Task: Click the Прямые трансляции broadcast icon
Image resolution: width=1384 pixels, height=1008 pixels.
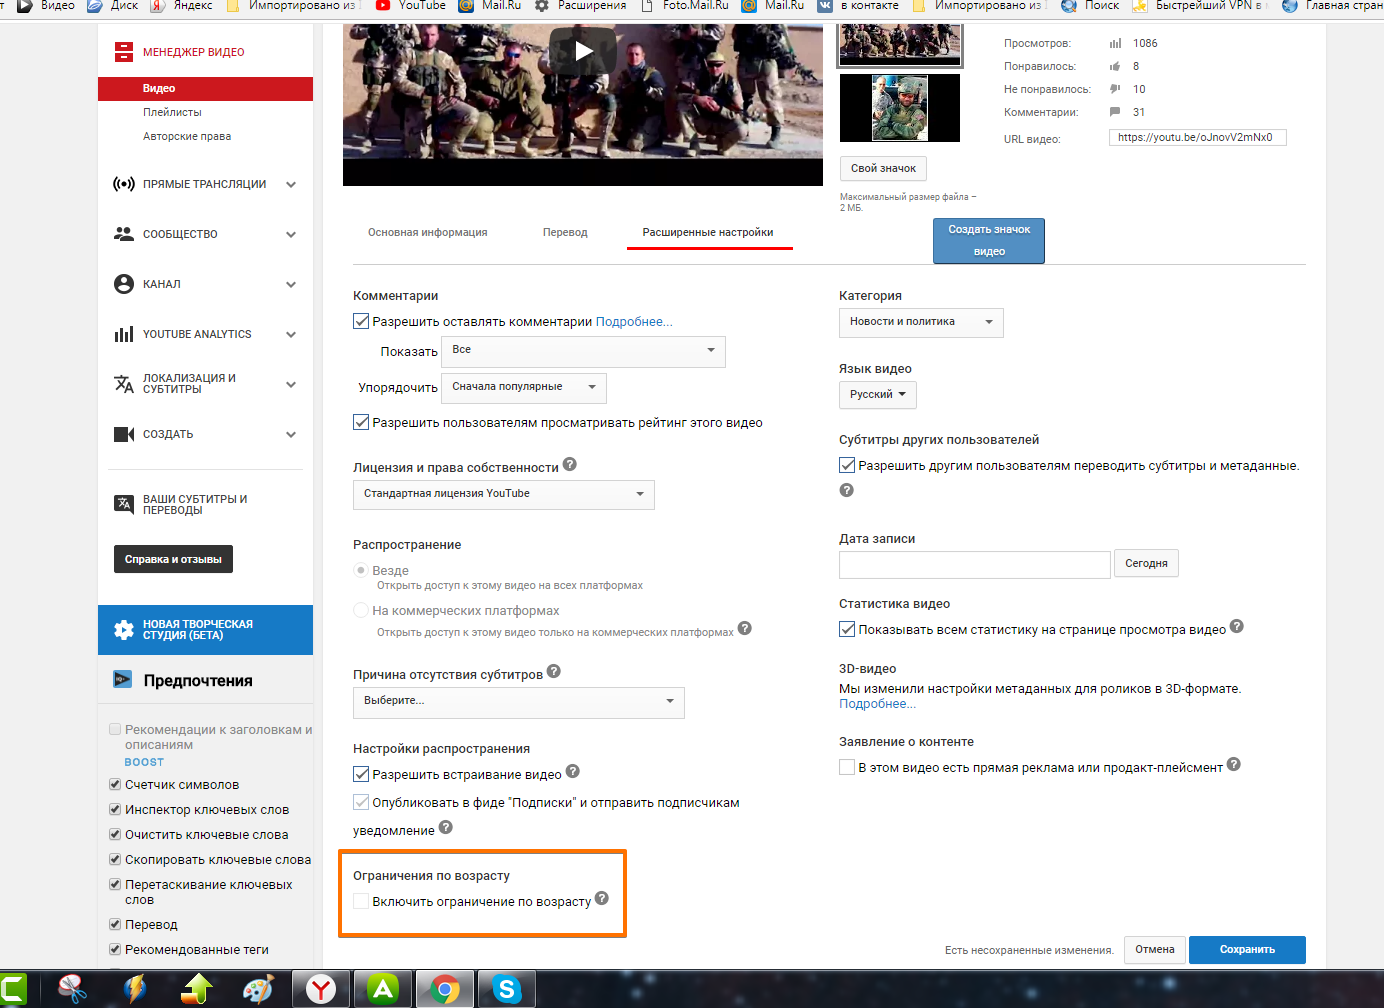Action: [x=124, y=184]
